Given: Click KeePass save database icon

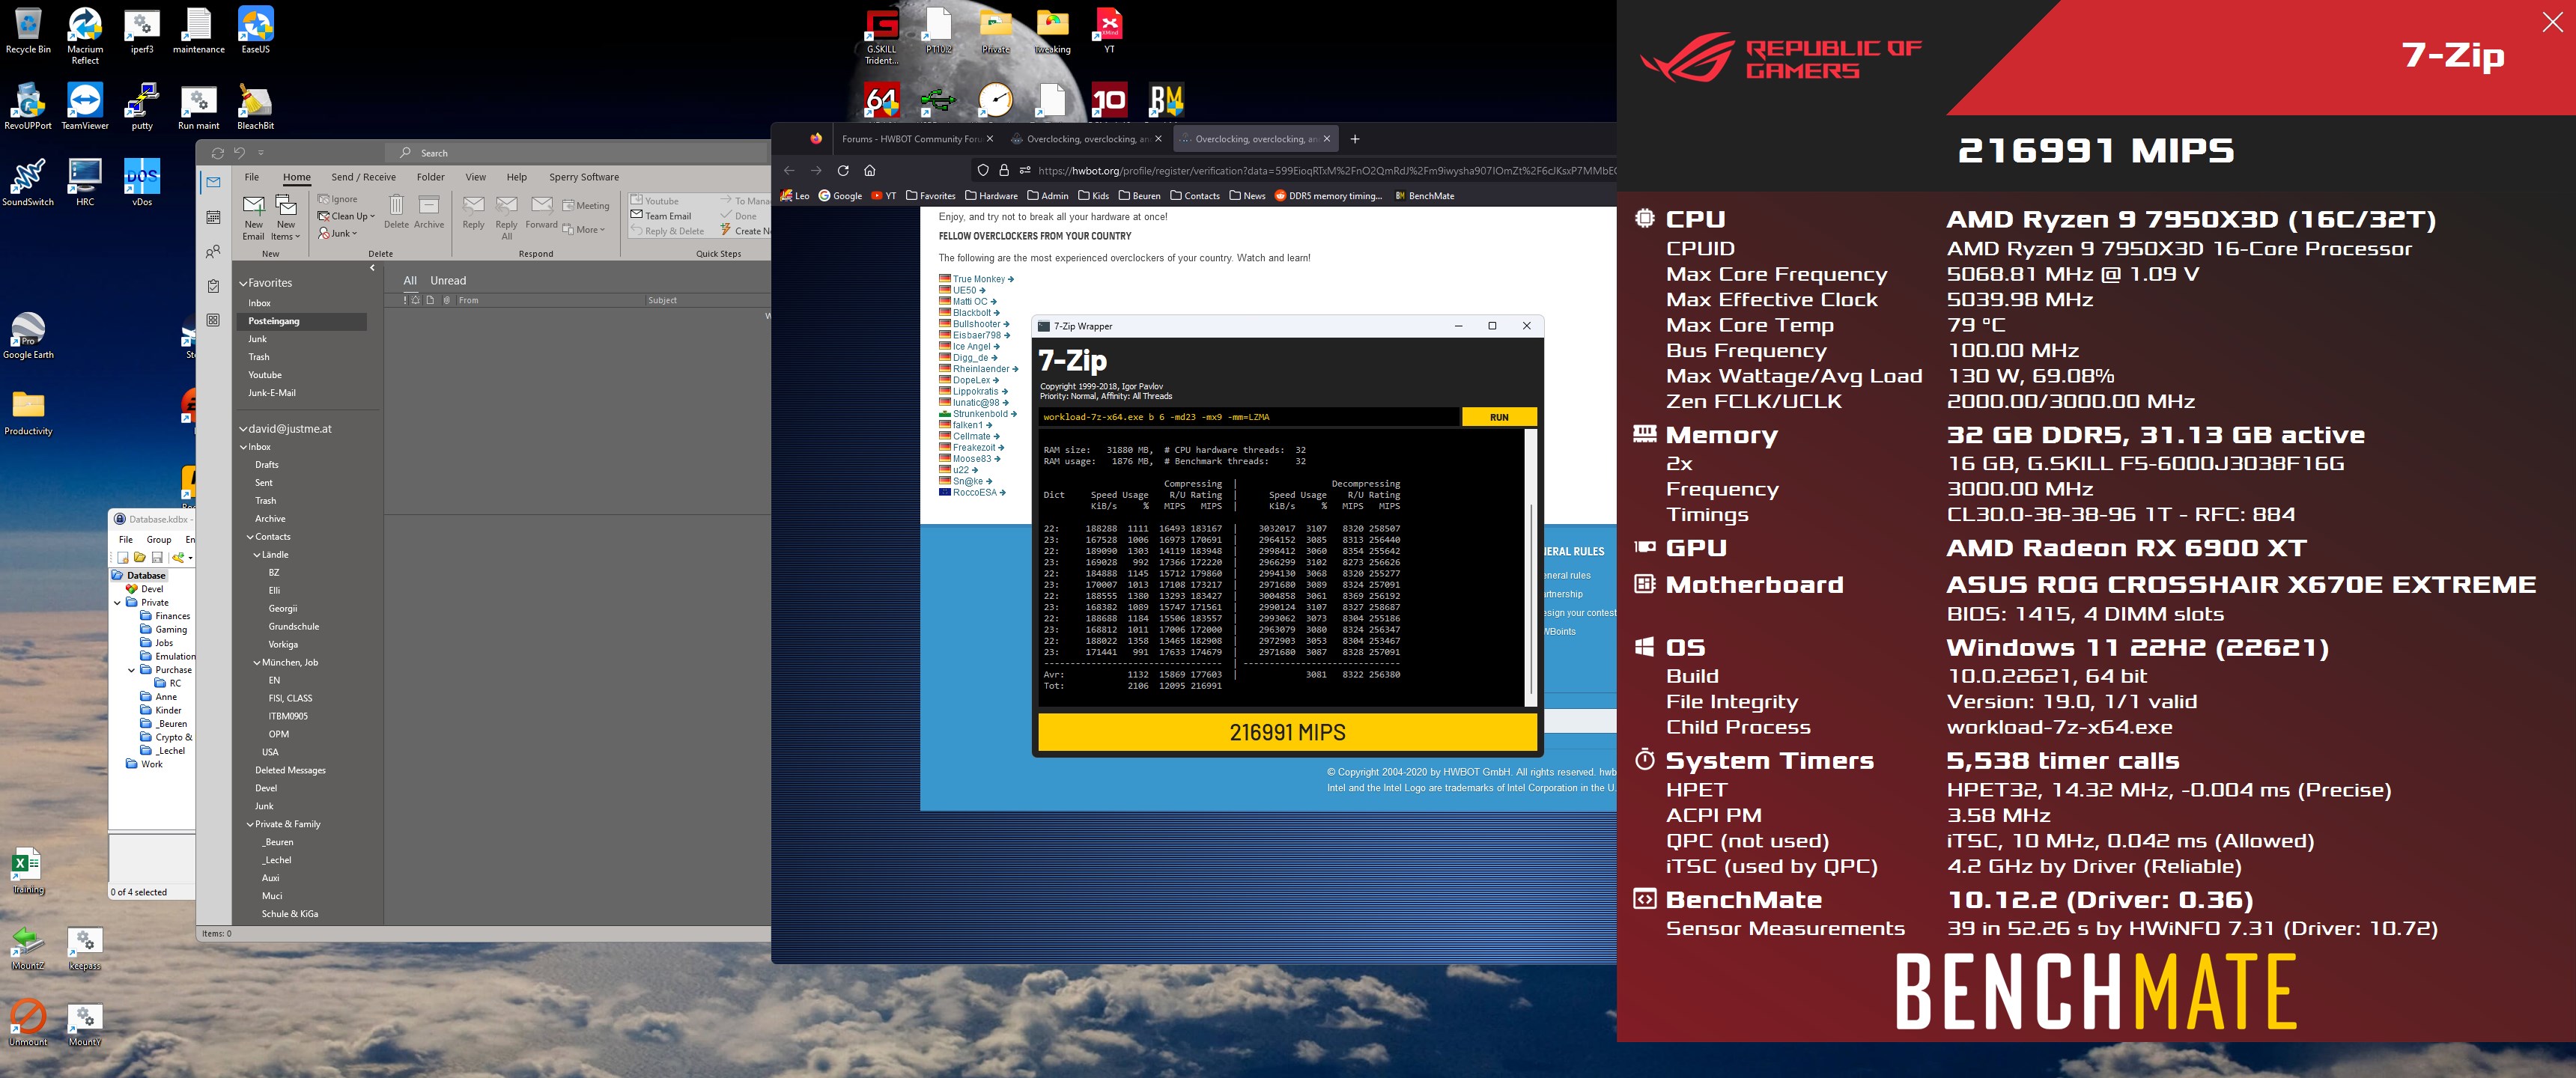Looking at the screenshot, I should (x=157, y=557).
